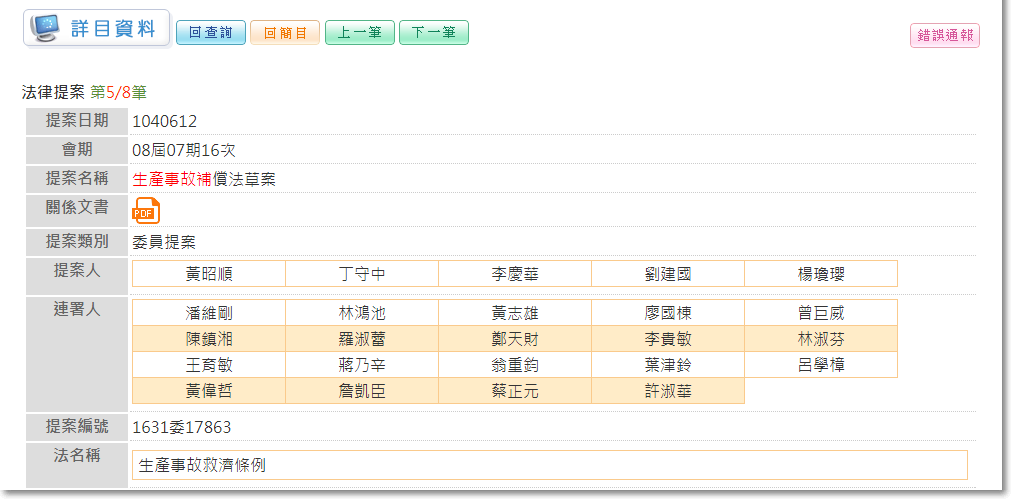
Task: Select proposer 李慶華
Action: pyautogui.click(x=515, y=274)
